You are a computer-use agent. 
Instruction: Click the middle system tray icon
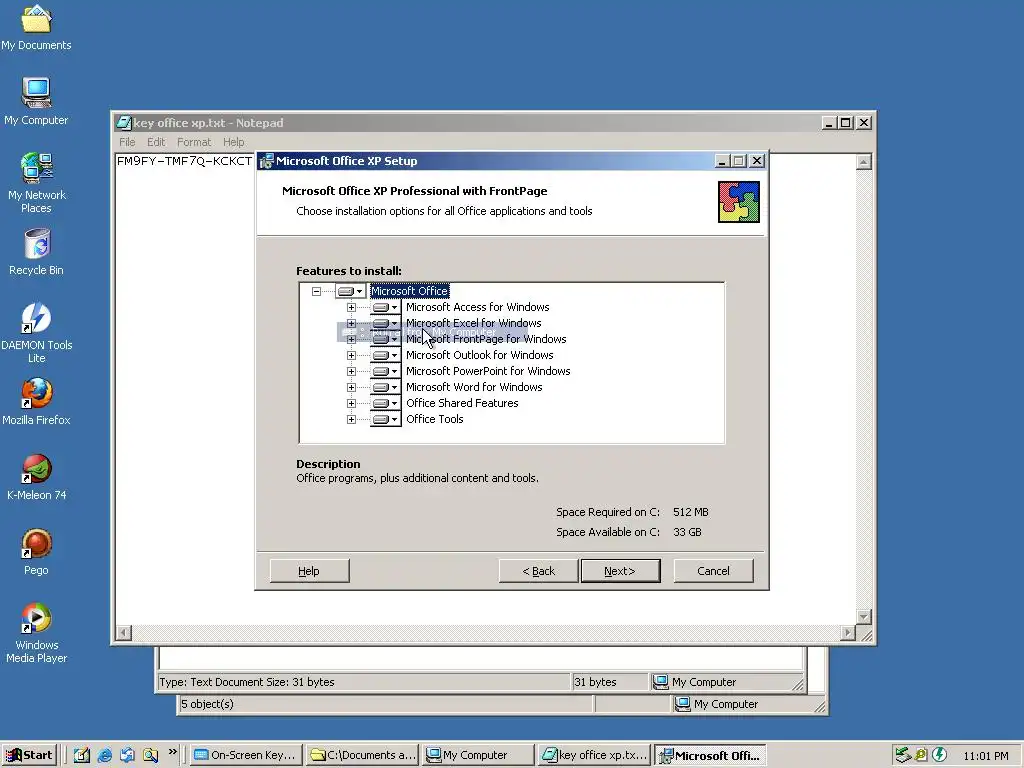tap(921, 755)
